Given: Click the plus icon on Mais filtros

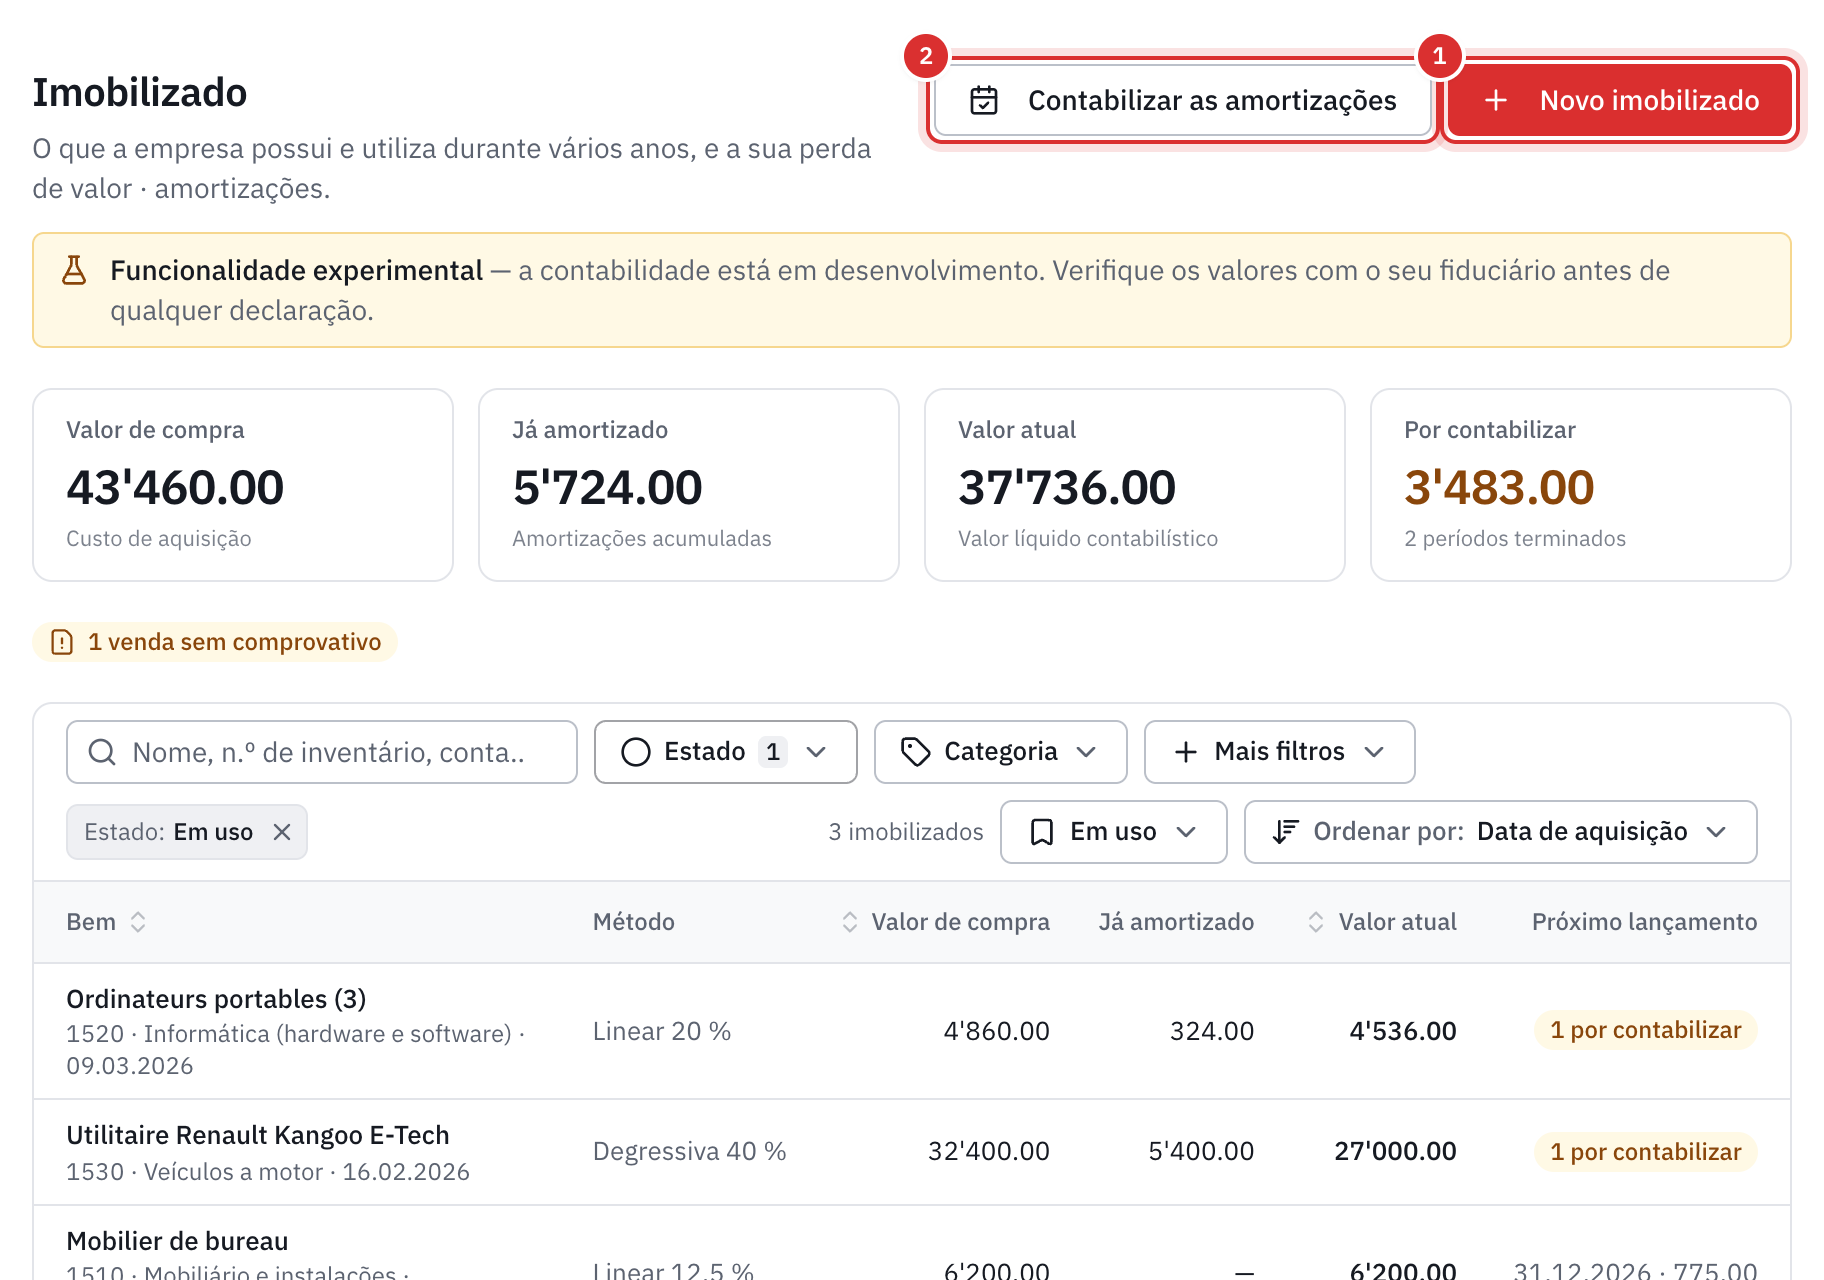Looking at the screenshot, I should 1186,752.
